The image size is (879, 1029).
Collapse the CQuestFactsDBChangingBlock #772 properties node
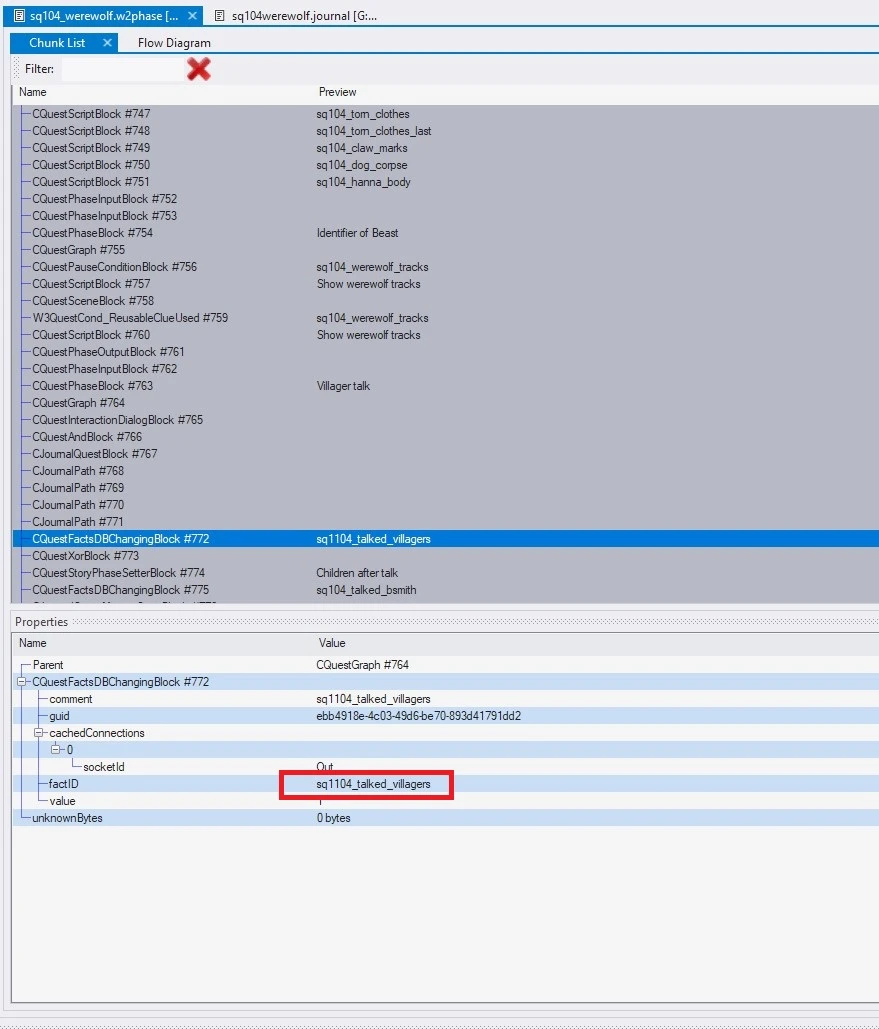(x=22, y=682)
